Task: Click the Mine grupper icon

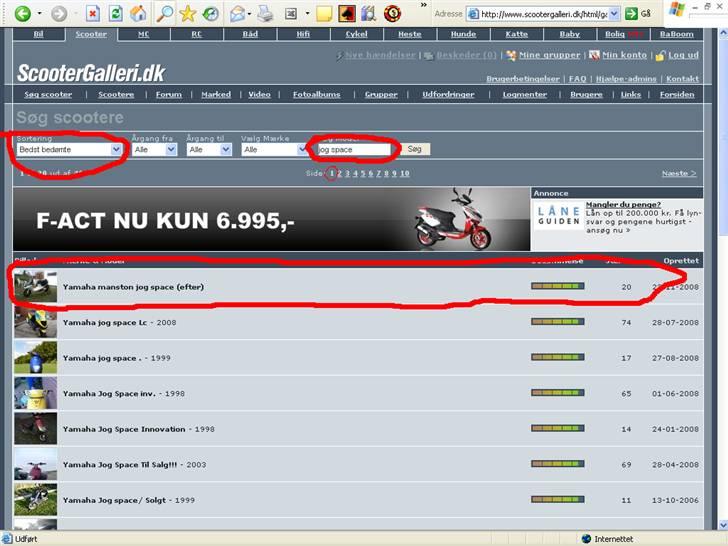Action: coord(511,55)
